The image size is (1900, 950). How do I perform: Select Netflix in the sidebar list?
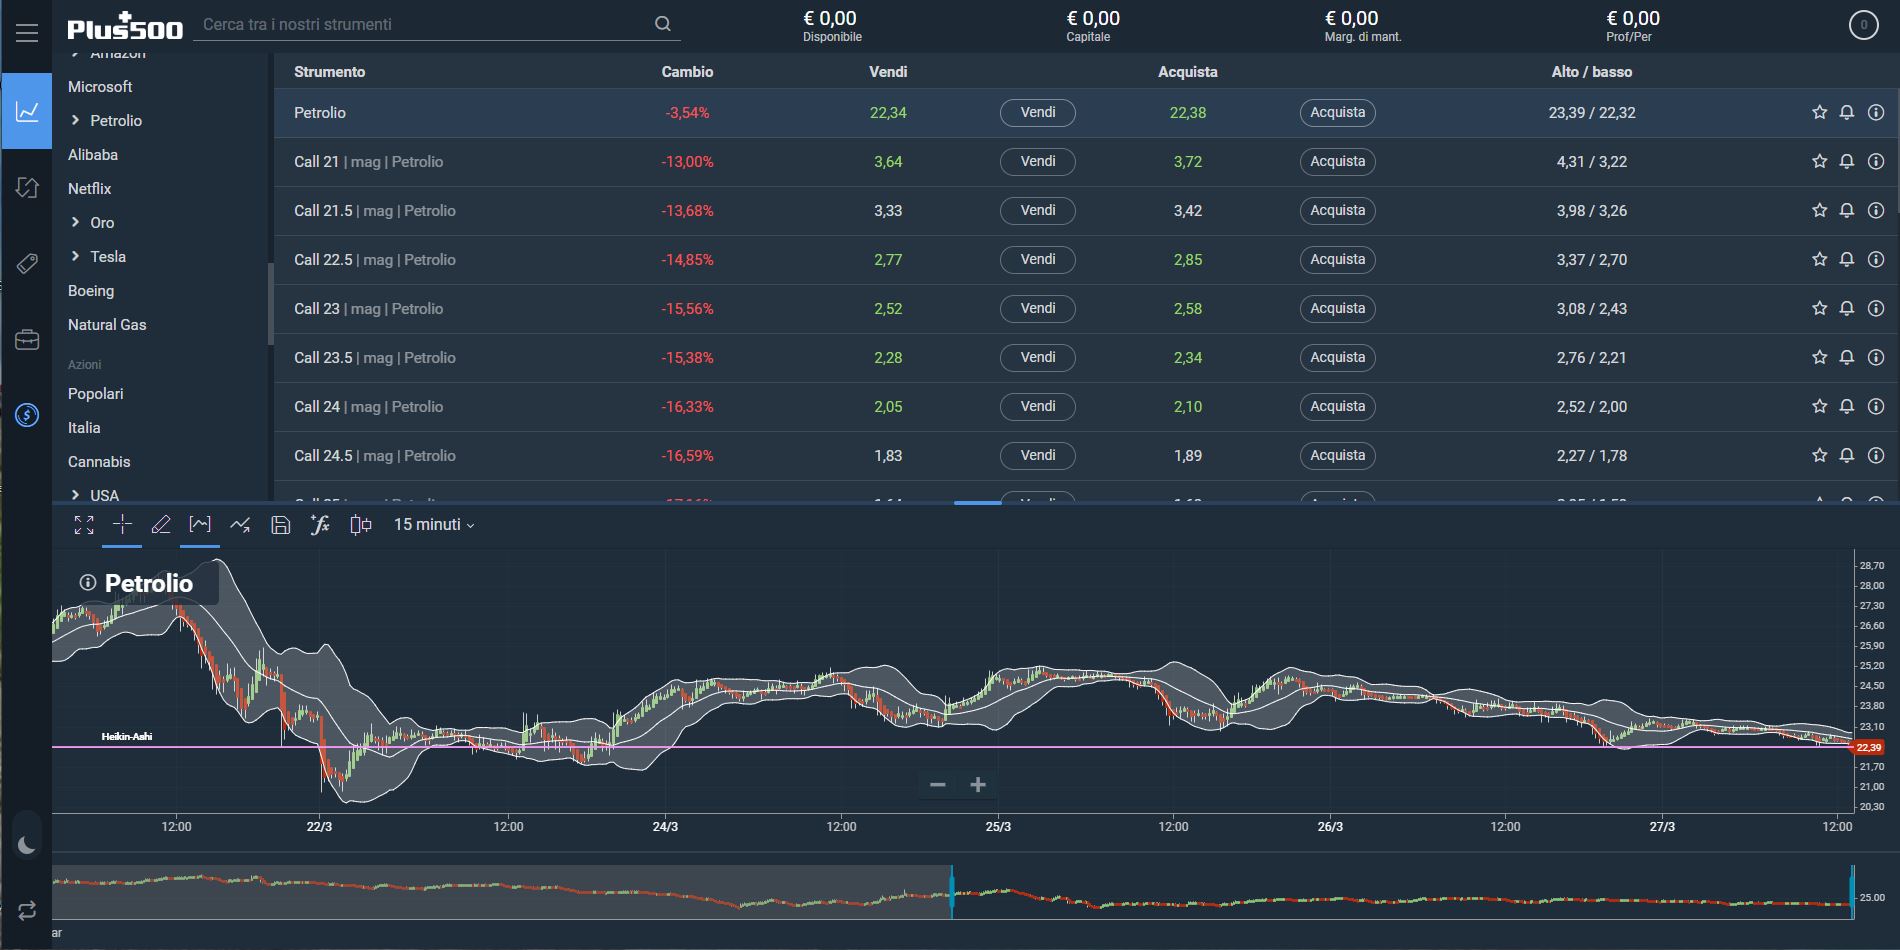click(90, 189)
